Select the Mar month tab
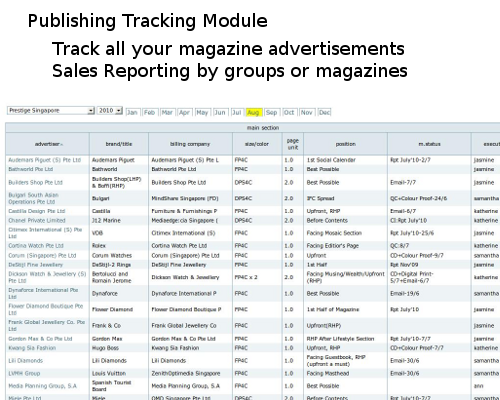The image size is (500, 400). pyautogui.click(x=167, y=112)
